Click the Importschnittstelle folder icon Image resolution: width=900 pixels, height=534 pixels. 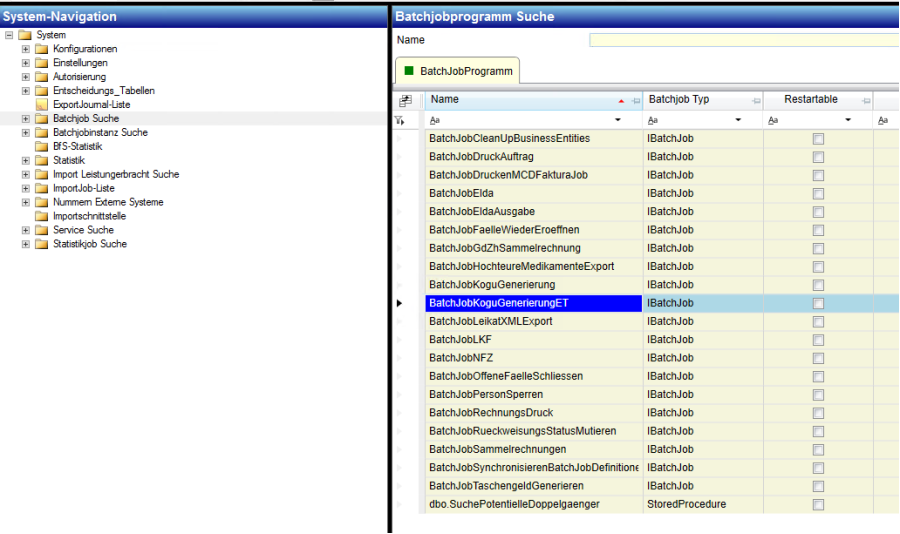[x=42, y=216]
